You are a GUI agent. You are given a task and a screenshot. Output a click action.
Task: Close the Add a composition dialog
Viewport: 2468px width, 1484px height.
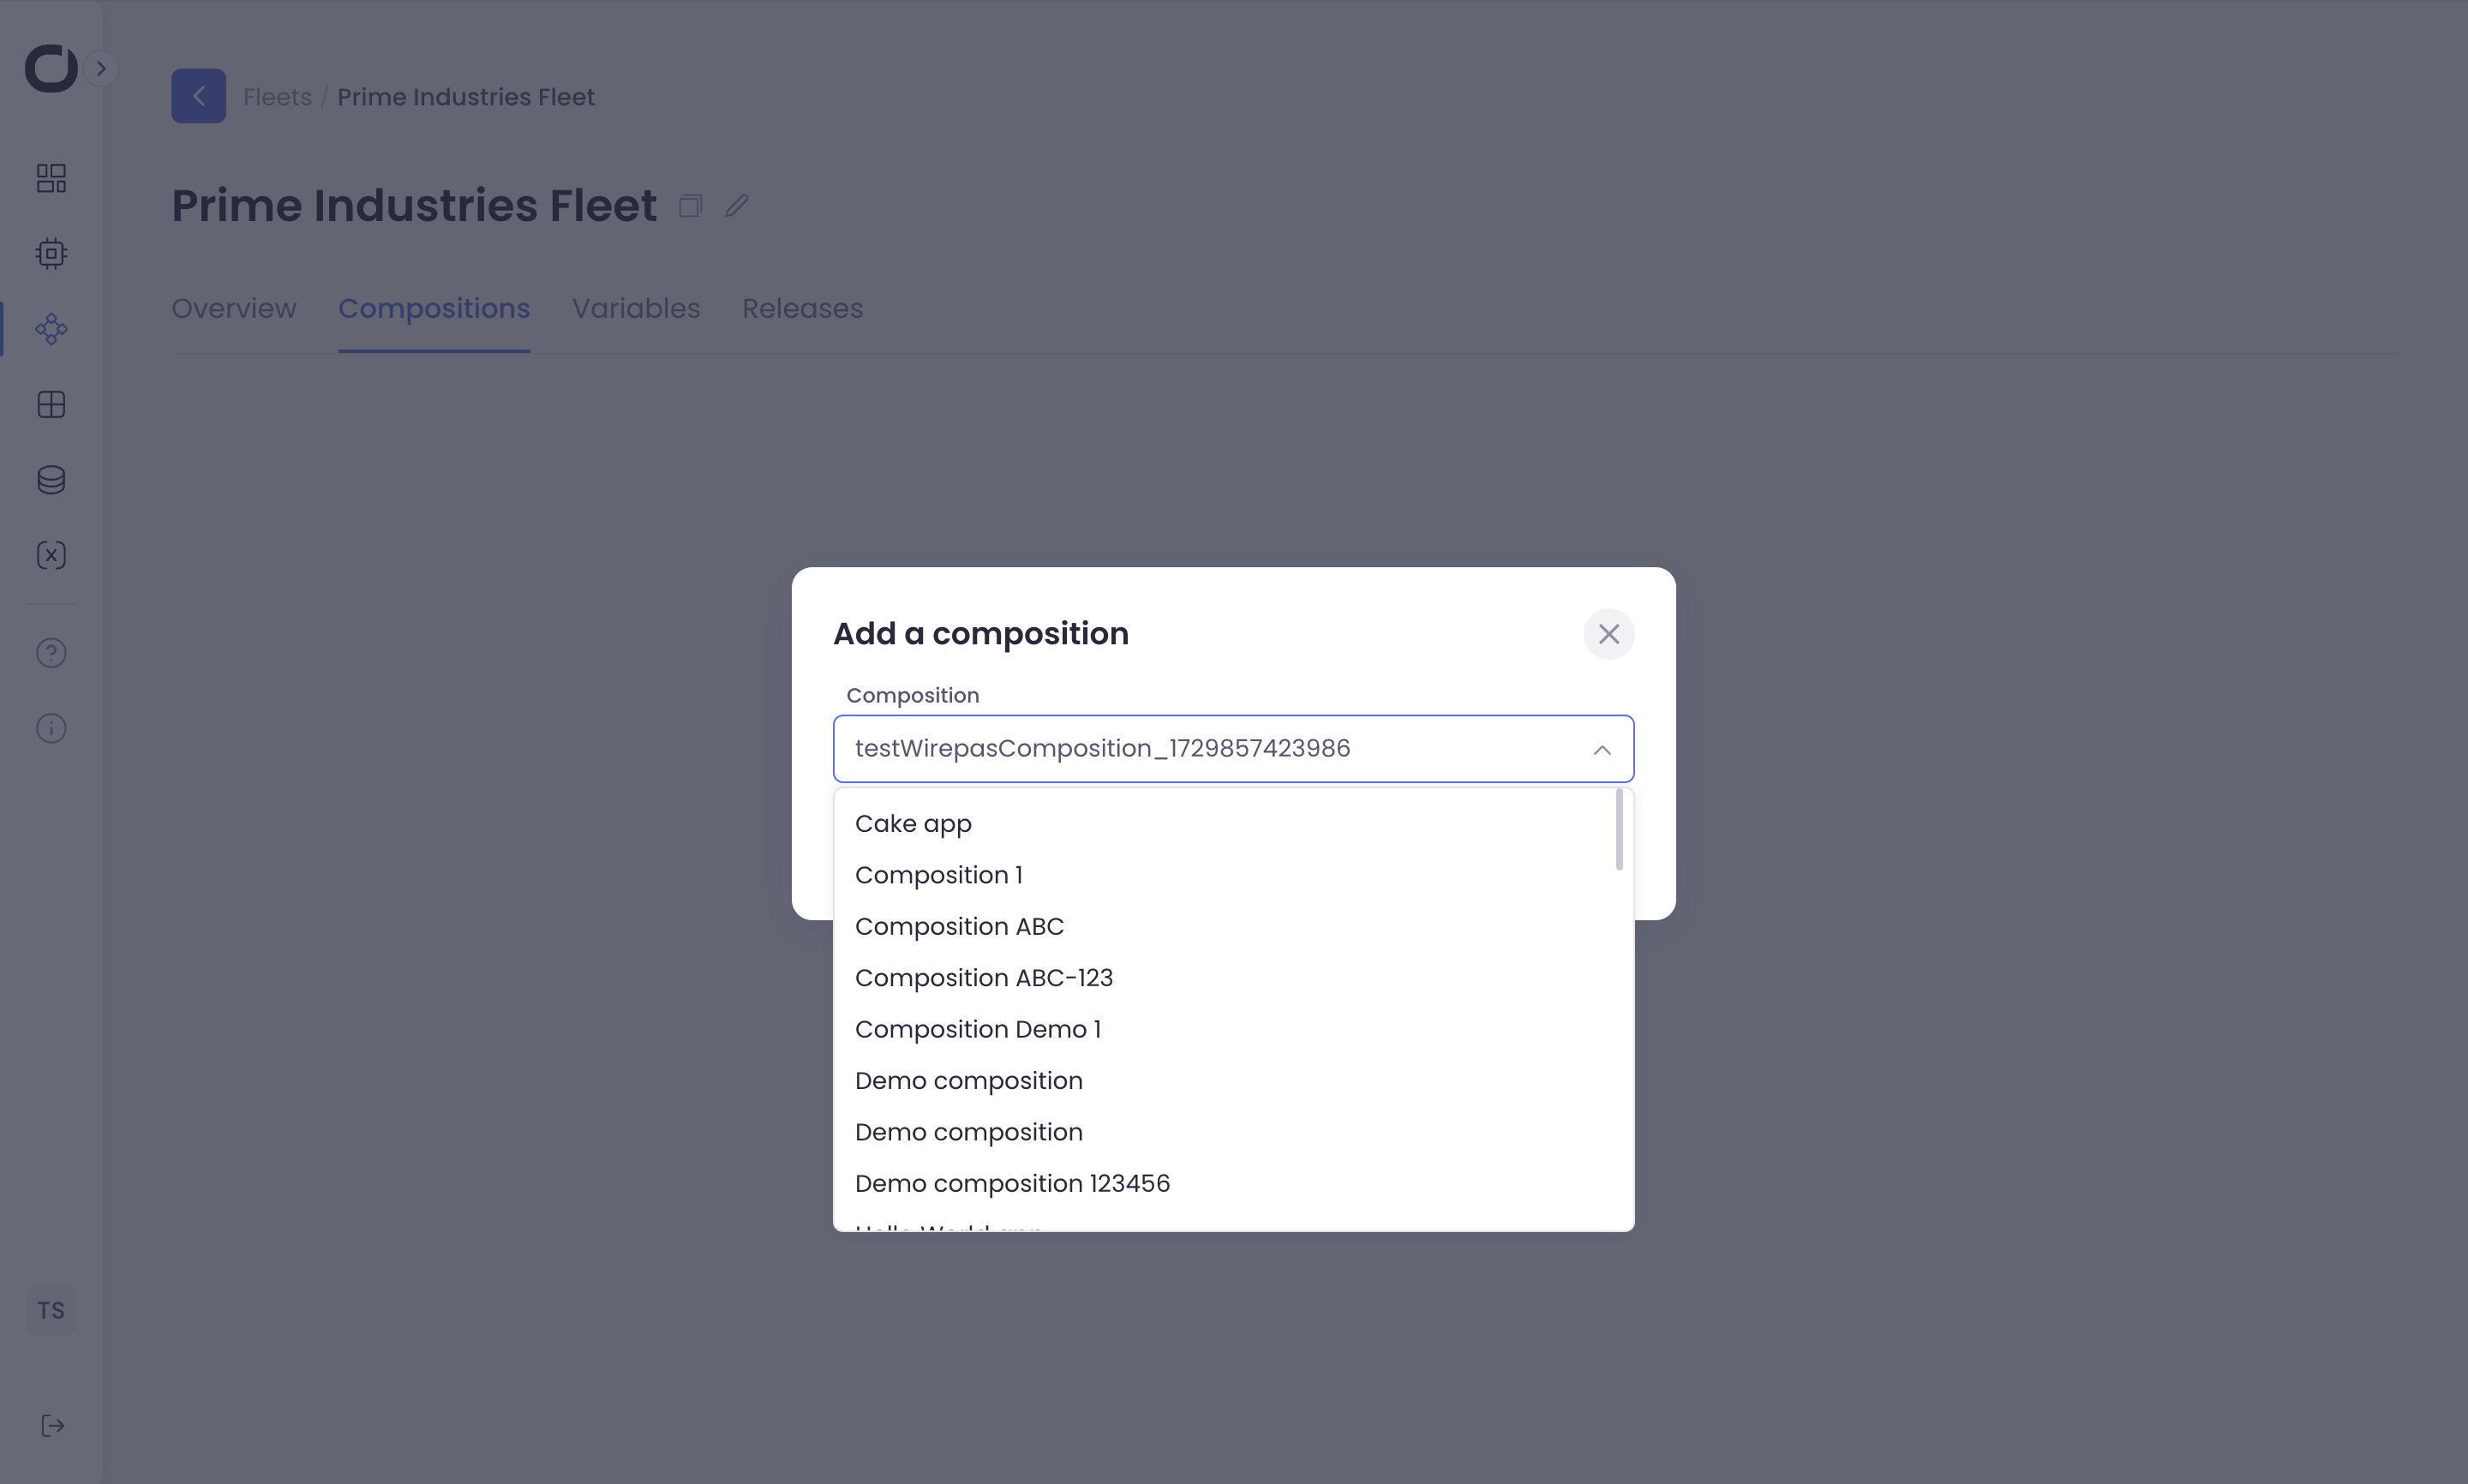(x=1608, y=634)
